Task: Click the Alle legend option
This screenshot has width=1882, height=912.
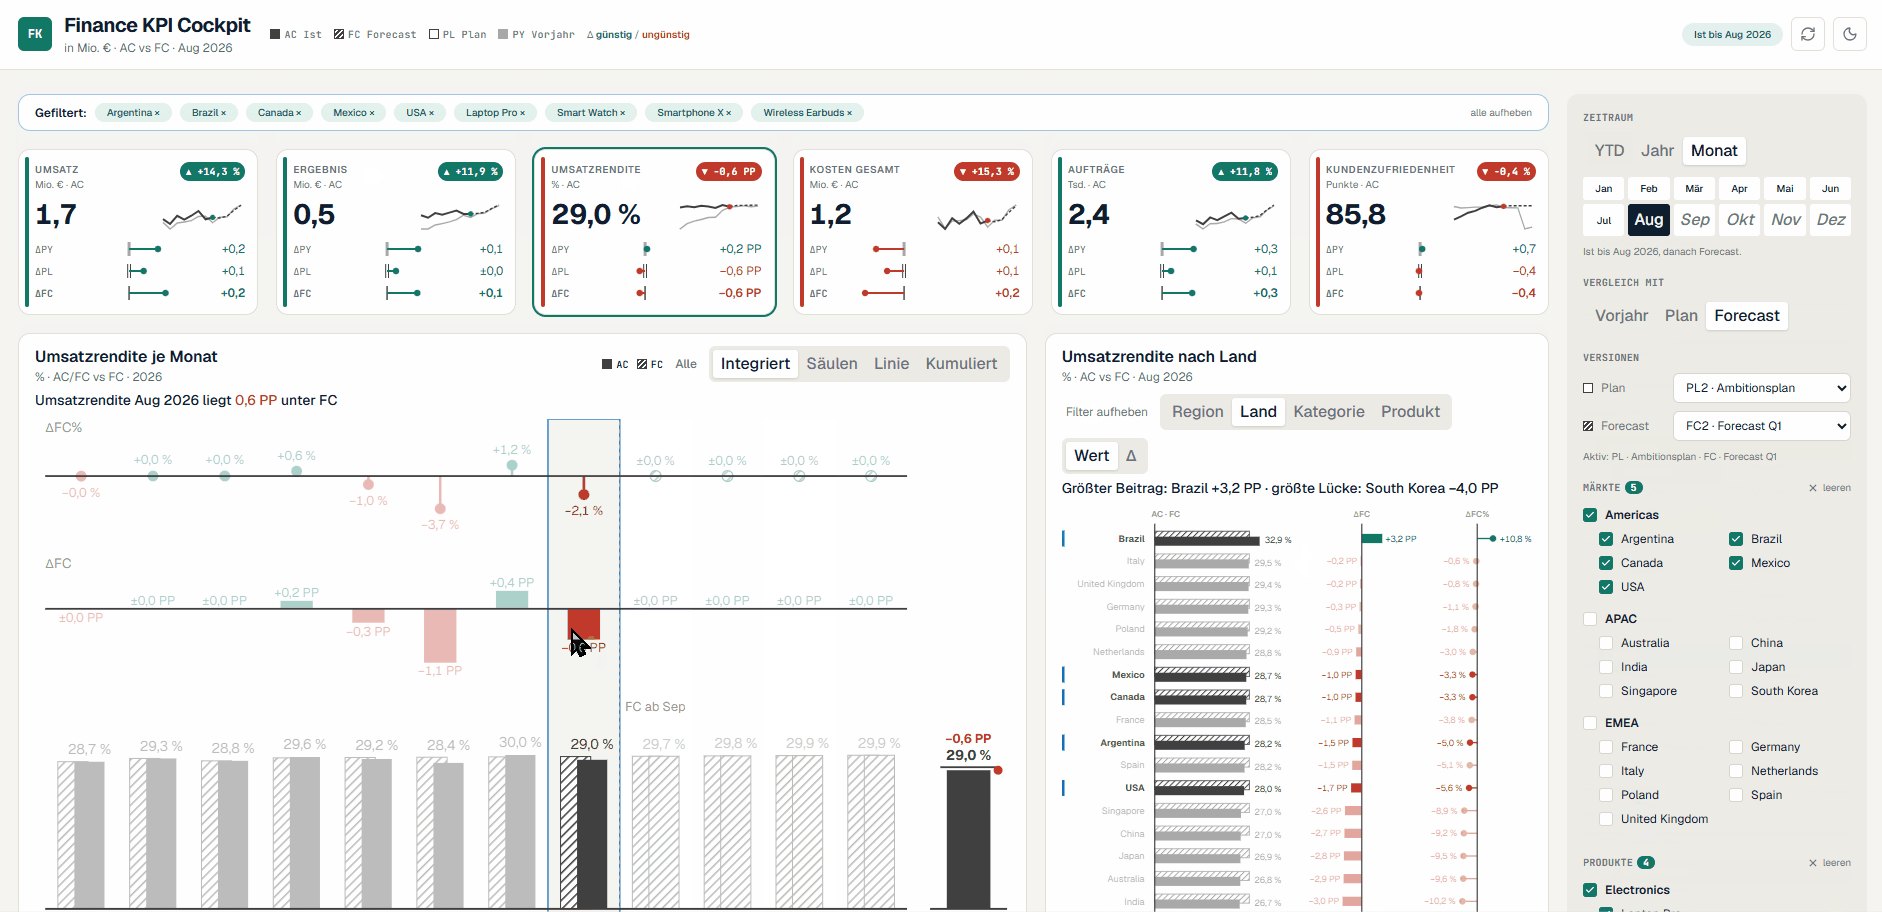Action: pos(686,364)
